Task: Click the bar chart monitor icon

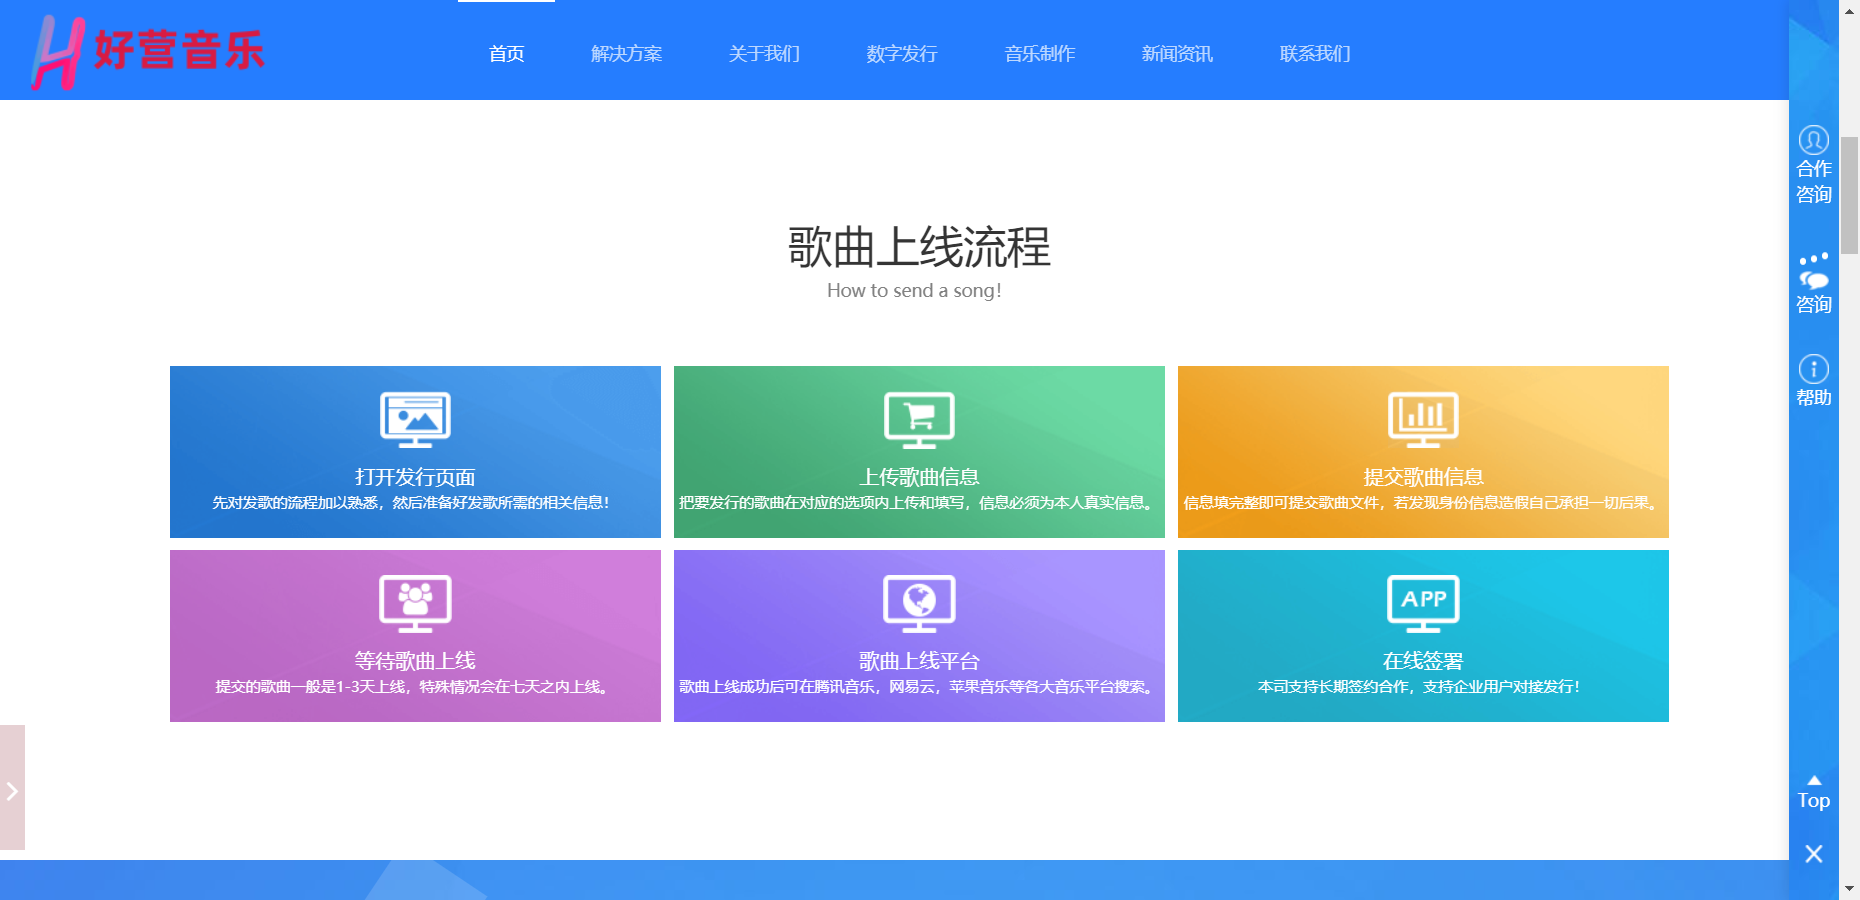Action: pos(1423,419)
